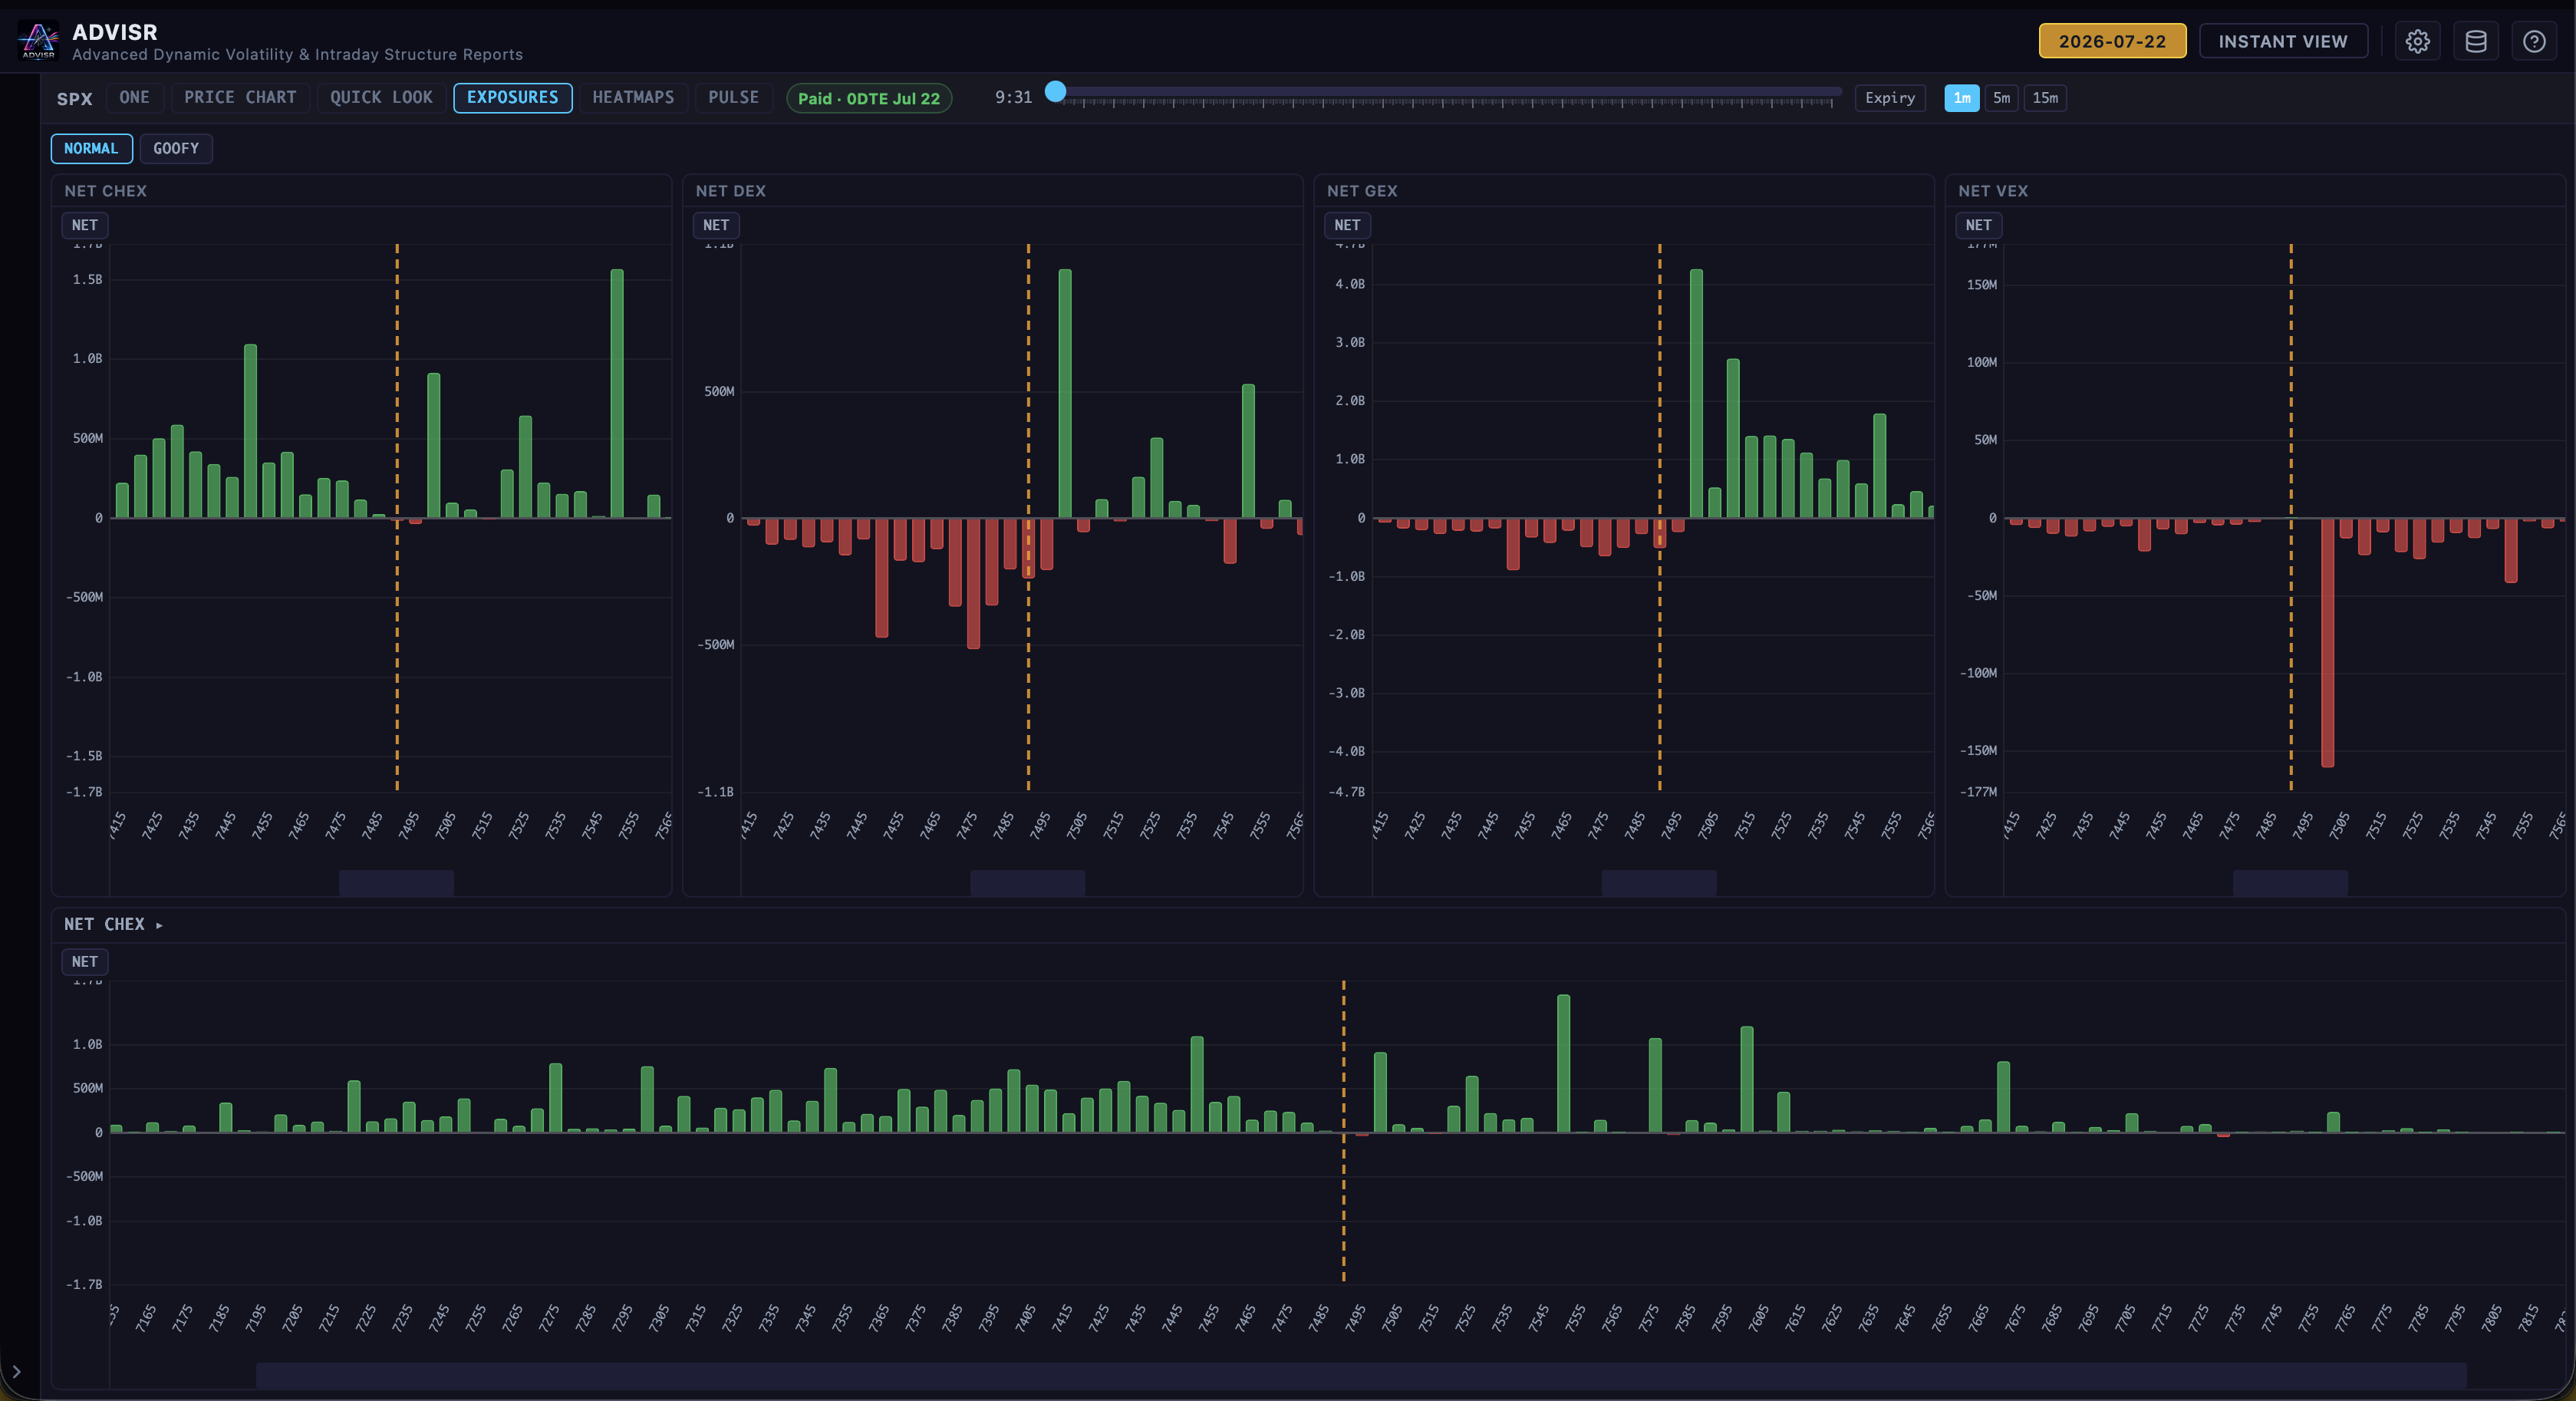2576x1401 pixels.
Task: Click the NET DEX panel title
Action: pyautogui.click(x=730, y=191)
